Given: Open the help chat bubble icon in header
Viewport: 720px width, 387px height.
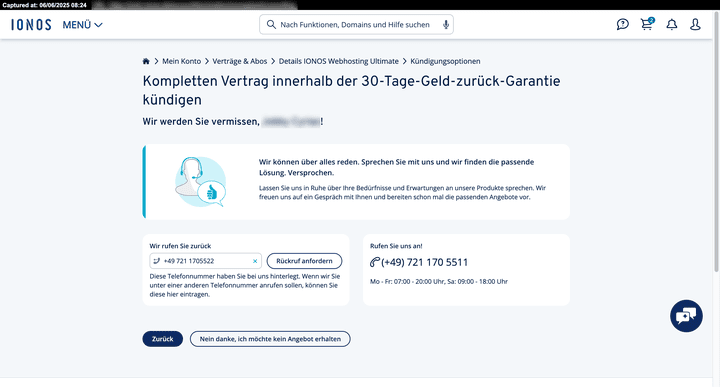Looking at the screenshot, I should click(622, 24).
